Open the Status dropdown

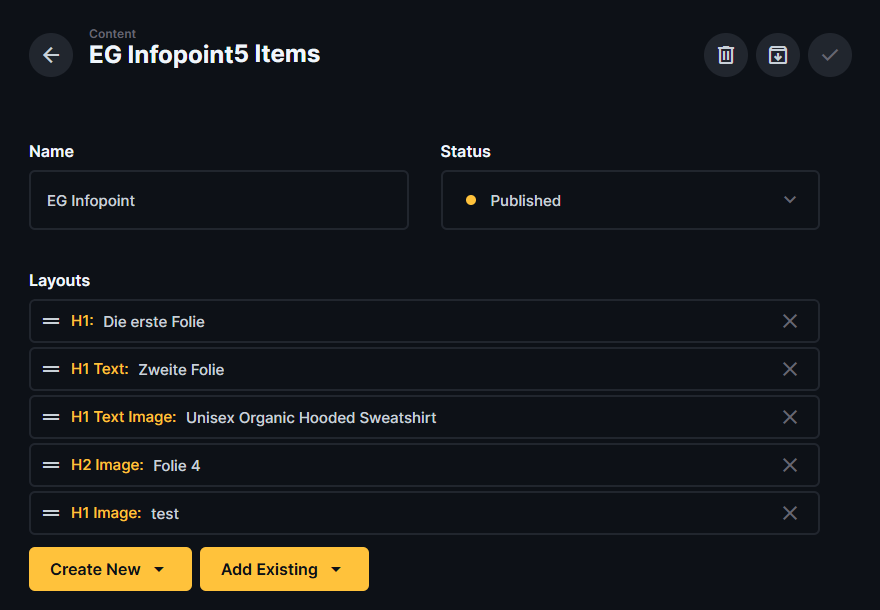click(630, 200)
